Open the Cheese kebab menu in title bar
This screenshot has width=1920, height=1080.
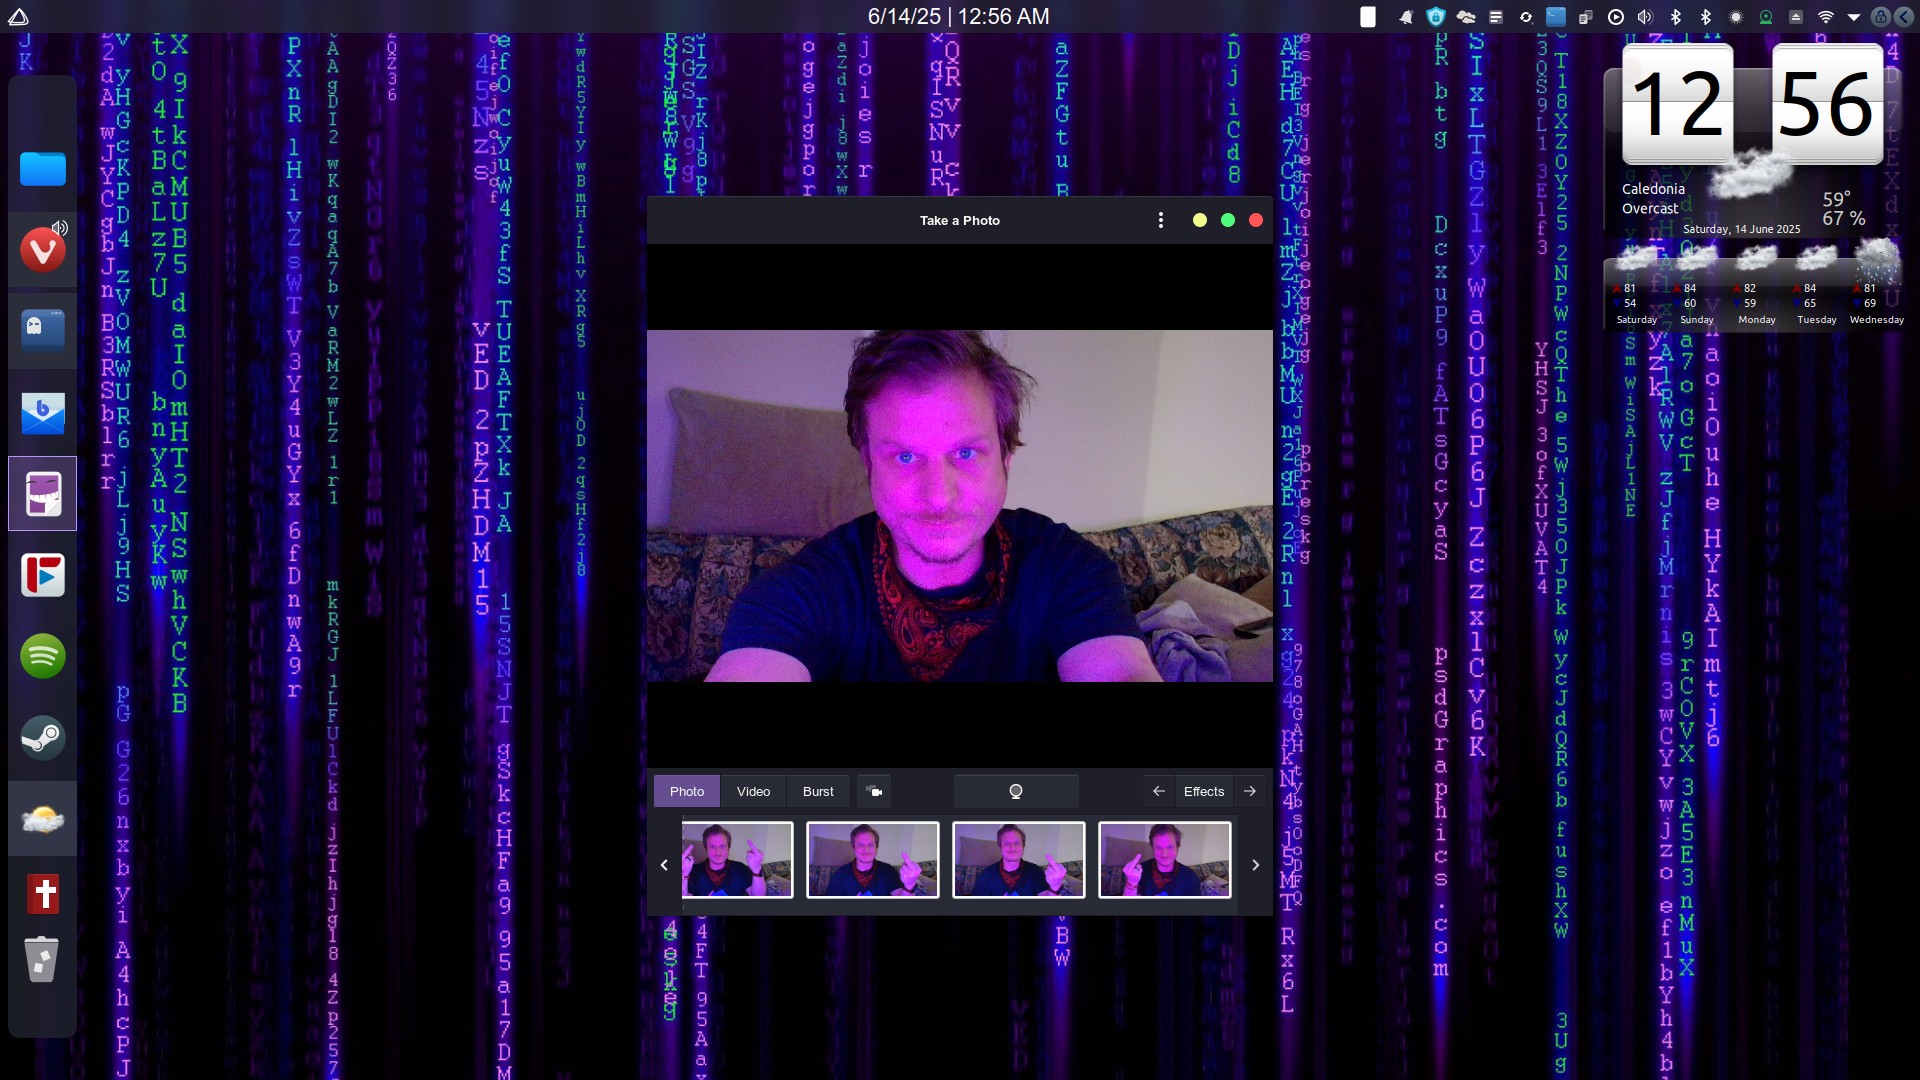(1160, 220)
